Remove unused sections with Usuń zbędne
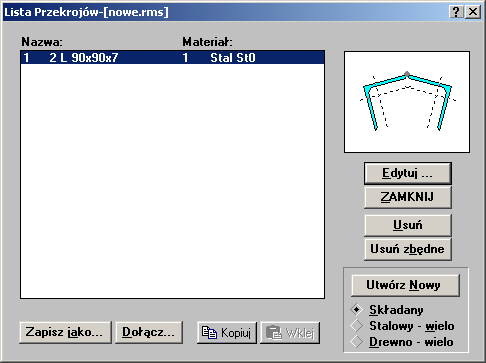Screen dimensions: 486x363 click(x=408, y=249)
